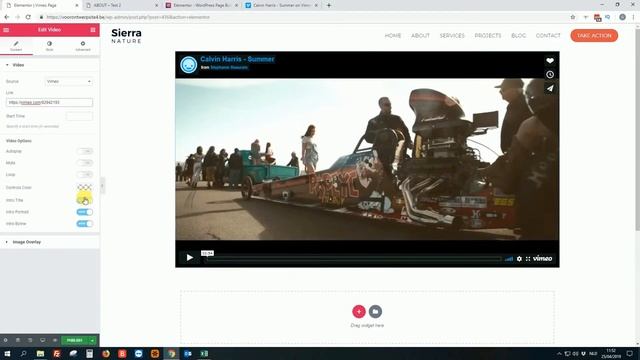Open the BLOG menu item
This screenshot has width=640, height=360.
point(518,36)
